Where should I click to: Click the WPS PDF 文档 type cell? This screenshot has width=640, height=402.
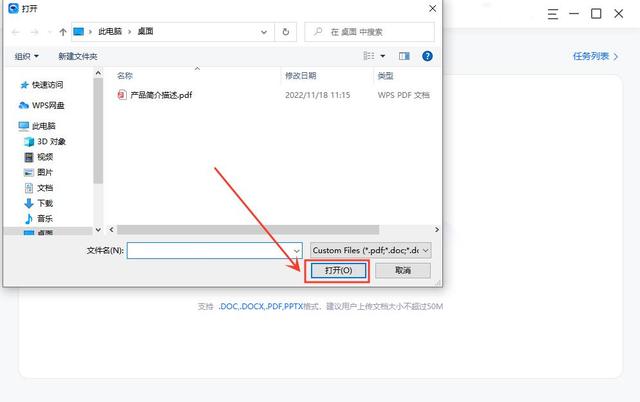coord(403,95)
